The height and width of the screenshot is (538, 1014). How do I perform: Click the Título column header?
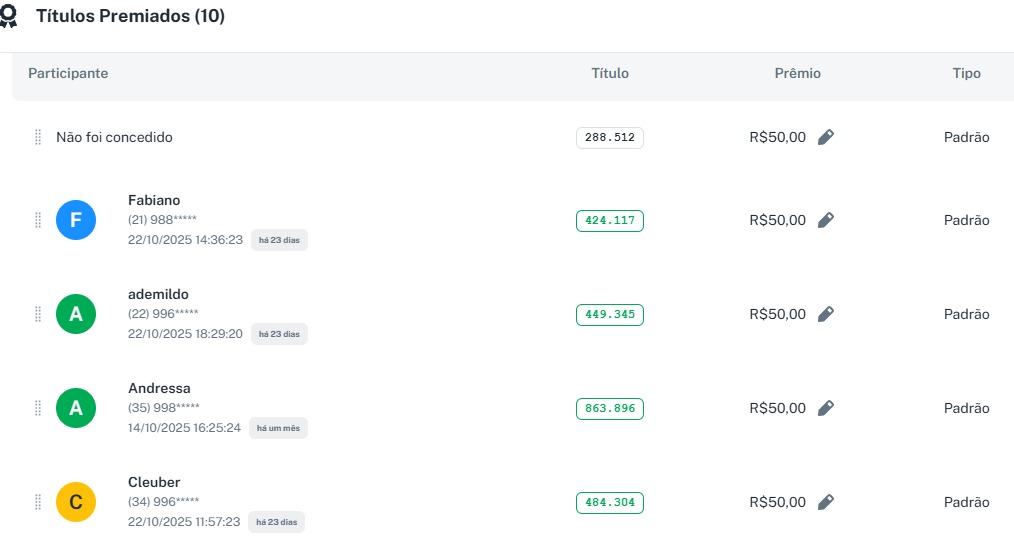610,73
